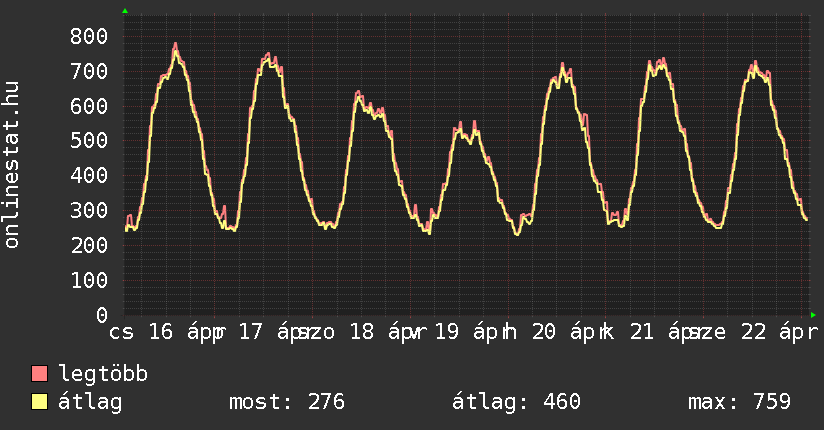Screen dimensions: 824x430
Task: Click the yellow átlag legend swatch
Action: click(40, 403)
